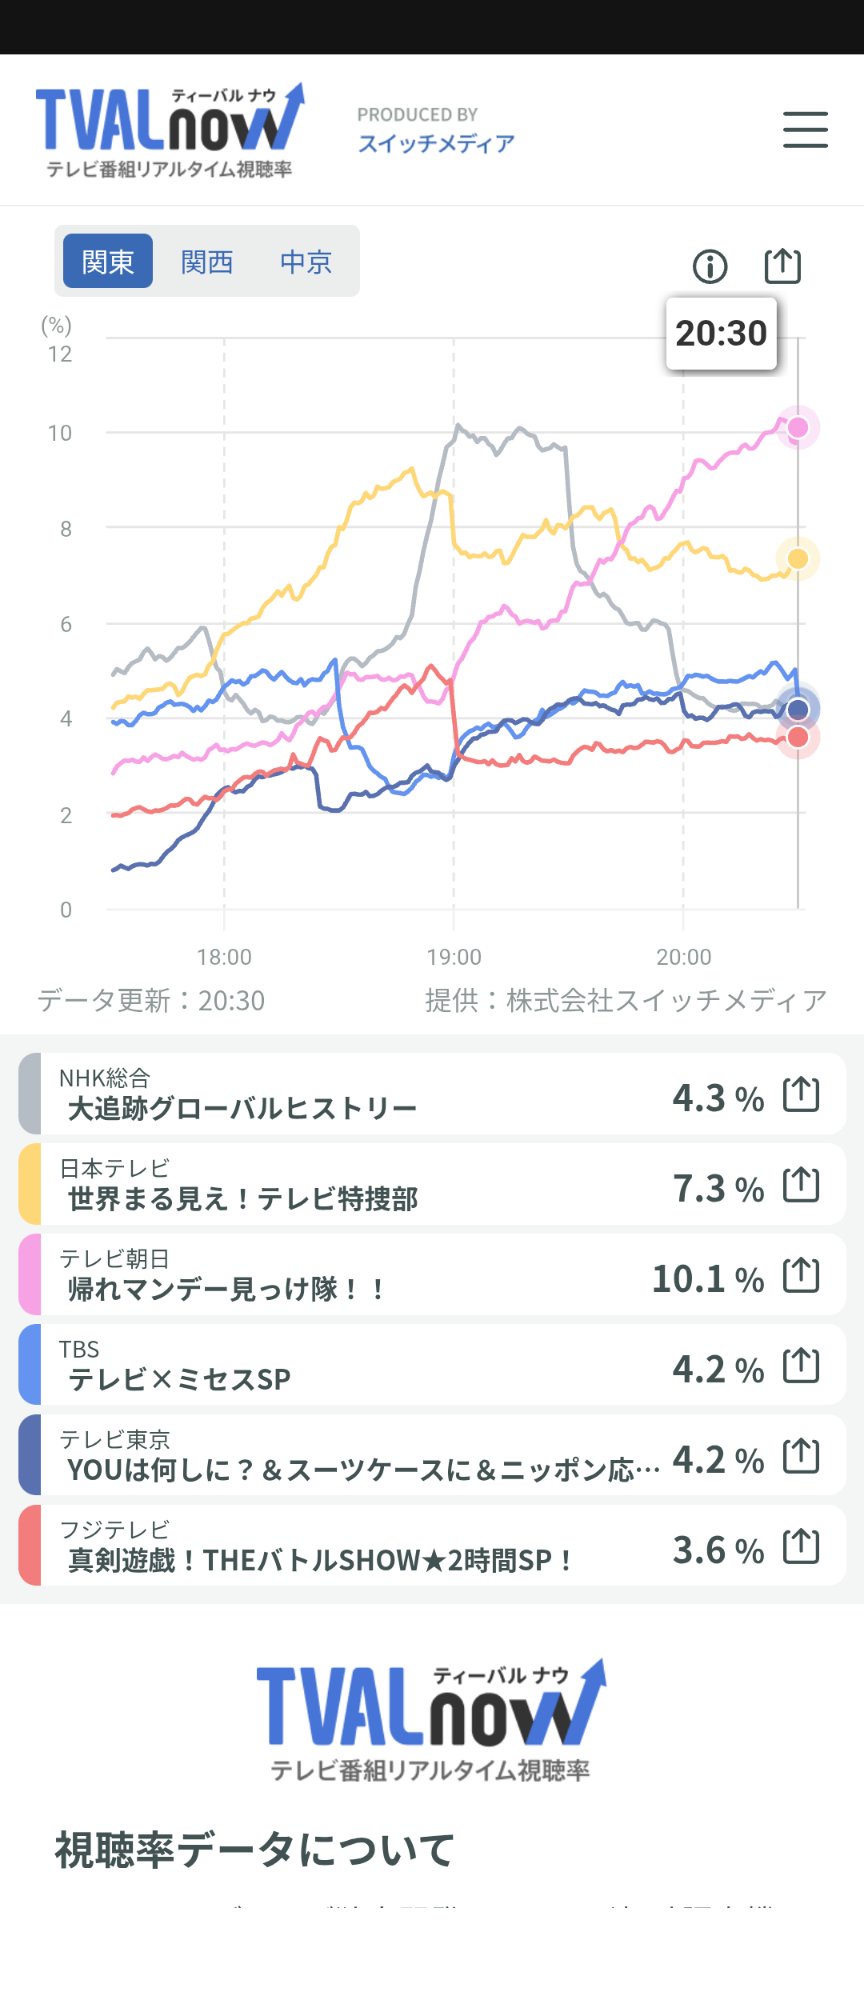This screenshot has width=864, height=2016.
Task: Click the TVAL now header logo
Action: (170, 131)
